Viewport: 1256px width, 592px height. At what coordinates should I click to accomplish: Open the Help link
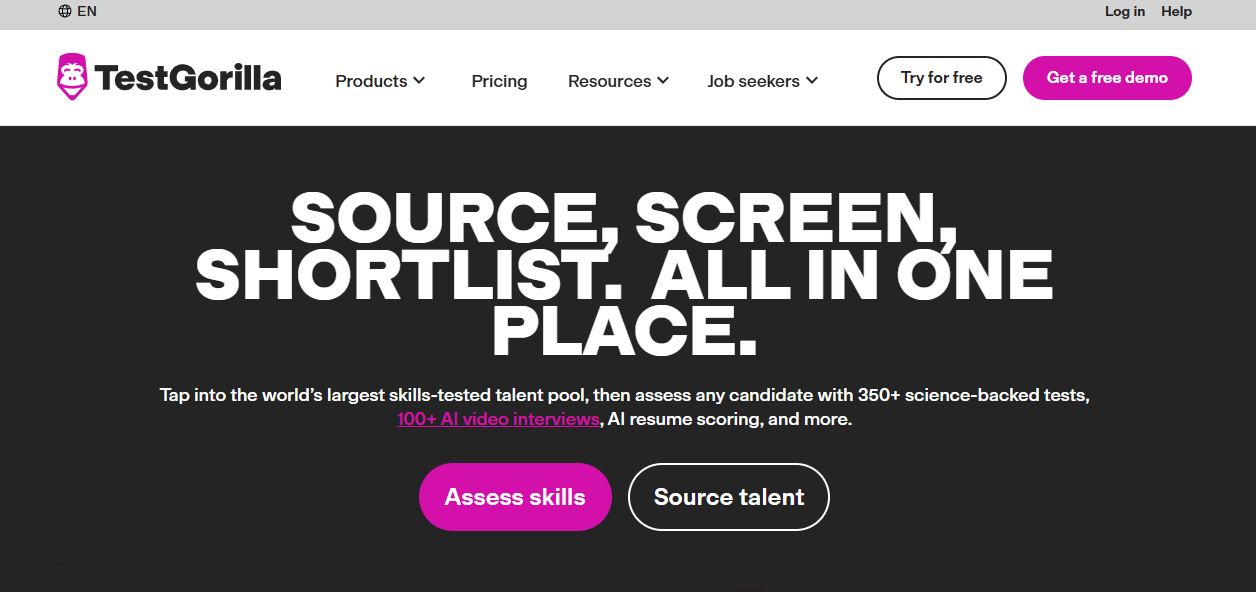click(x=1176, y=12)
